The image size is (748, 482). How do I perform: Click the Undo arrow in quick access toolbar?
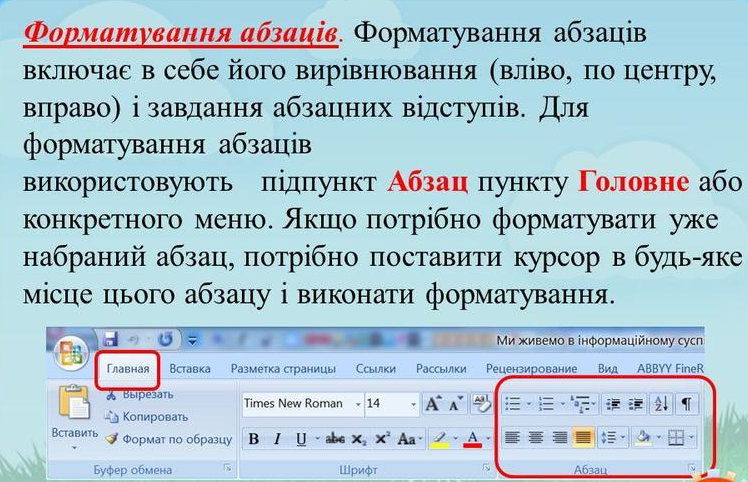point(133,340)
